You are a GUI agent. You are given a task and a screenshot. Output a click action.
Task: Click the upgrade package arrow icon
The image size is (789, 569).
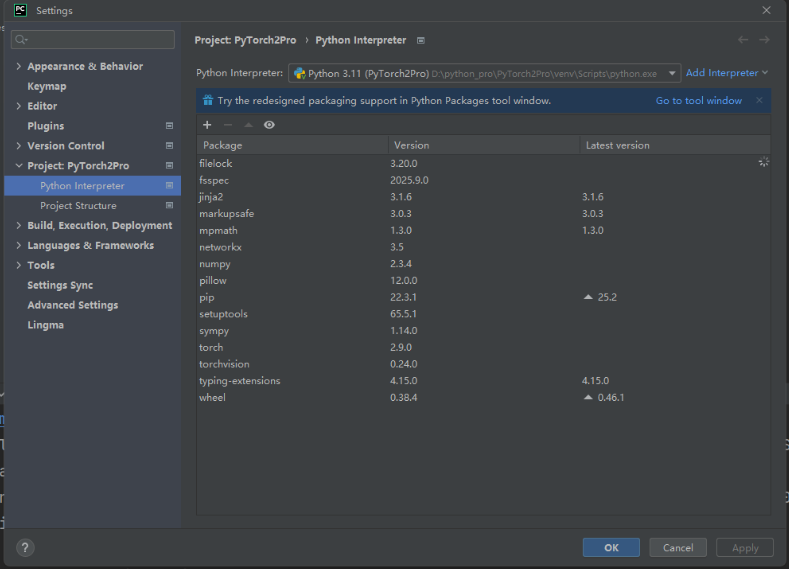point(249,125)
